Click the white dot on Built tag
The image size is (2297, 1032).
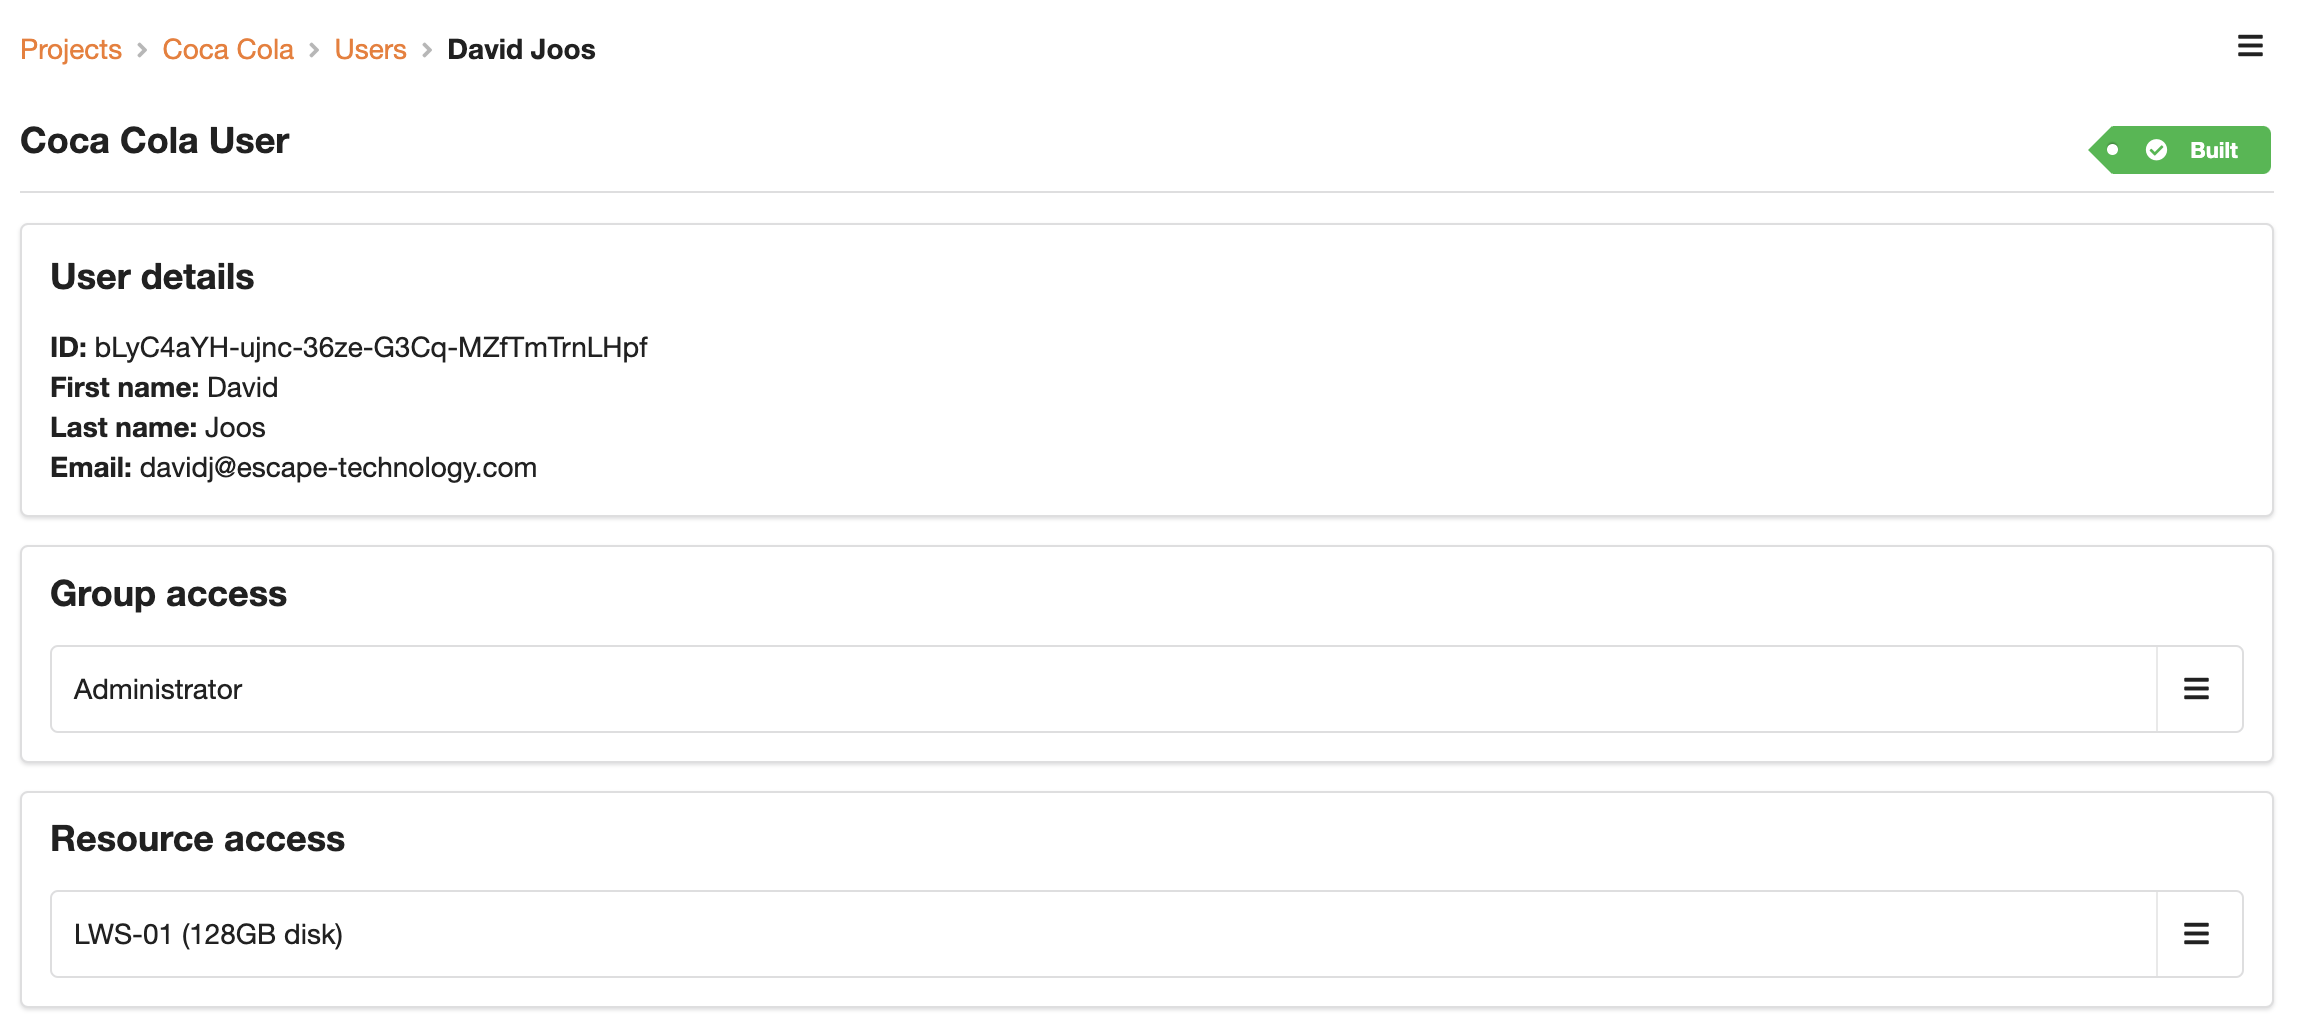pyautogui.click(x=2112, y=150)
